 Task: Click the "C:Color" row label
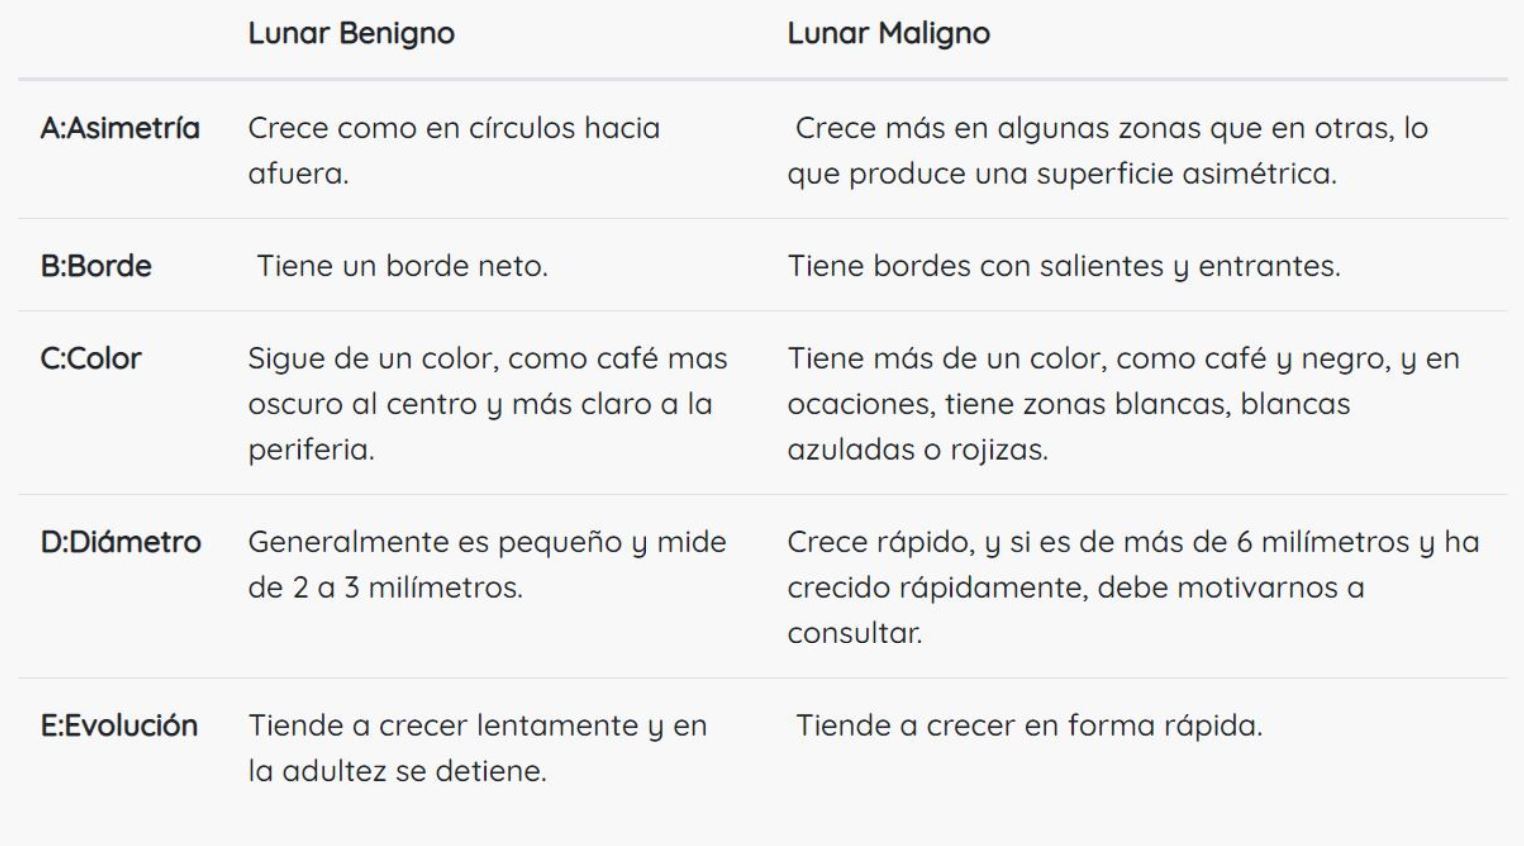pos(91,358)
